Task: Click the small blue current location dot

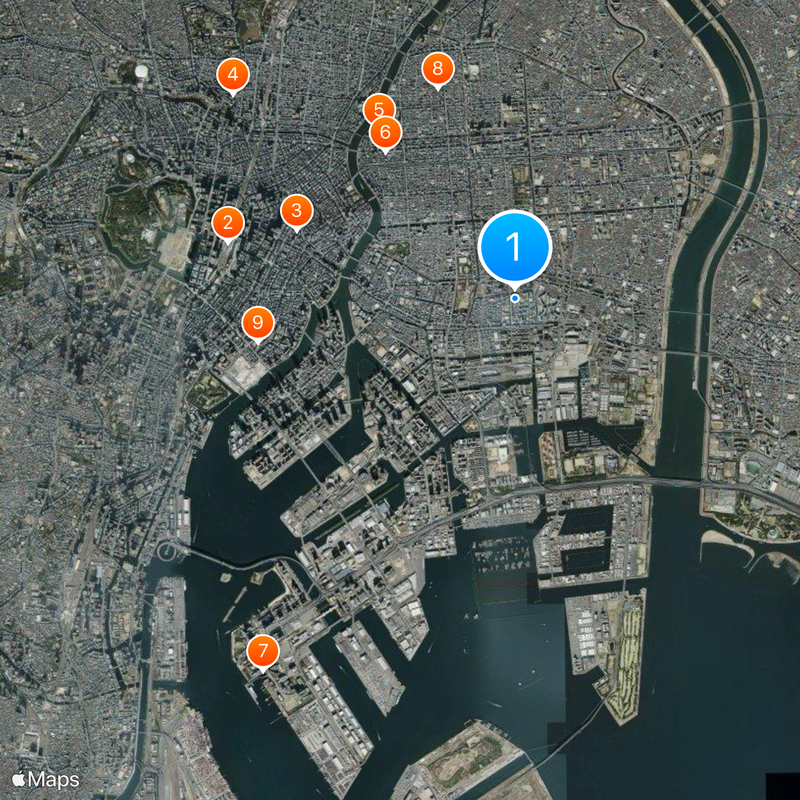Action: [515, 298]
